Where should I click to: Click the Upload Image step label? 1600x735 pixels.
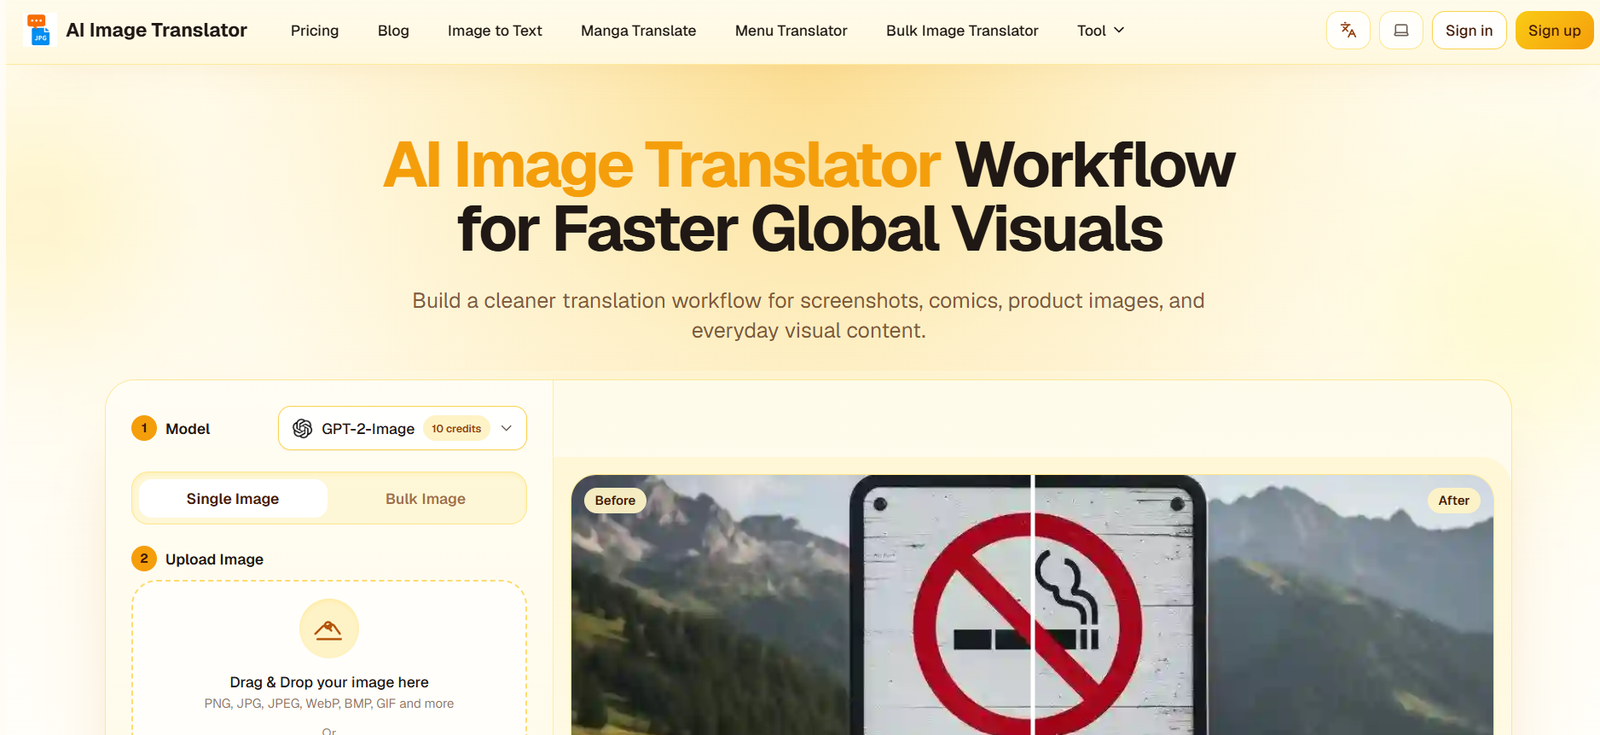coord(214,559)
